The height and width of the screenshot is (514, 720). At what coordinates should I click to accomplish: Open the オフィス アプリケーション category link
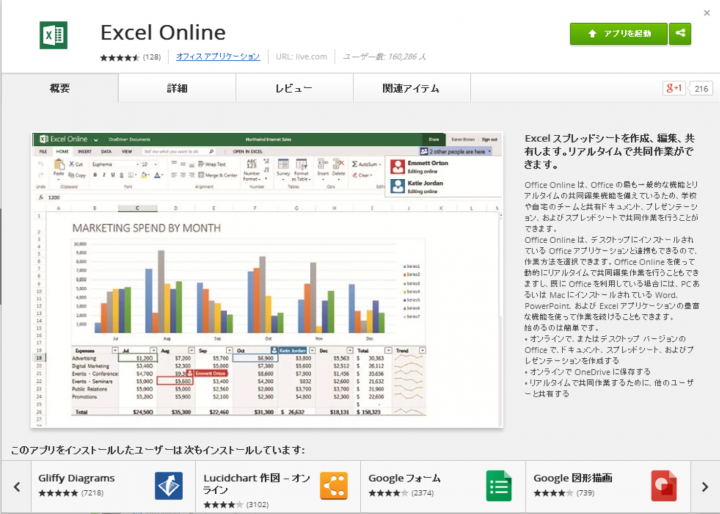tap(218, 56)
